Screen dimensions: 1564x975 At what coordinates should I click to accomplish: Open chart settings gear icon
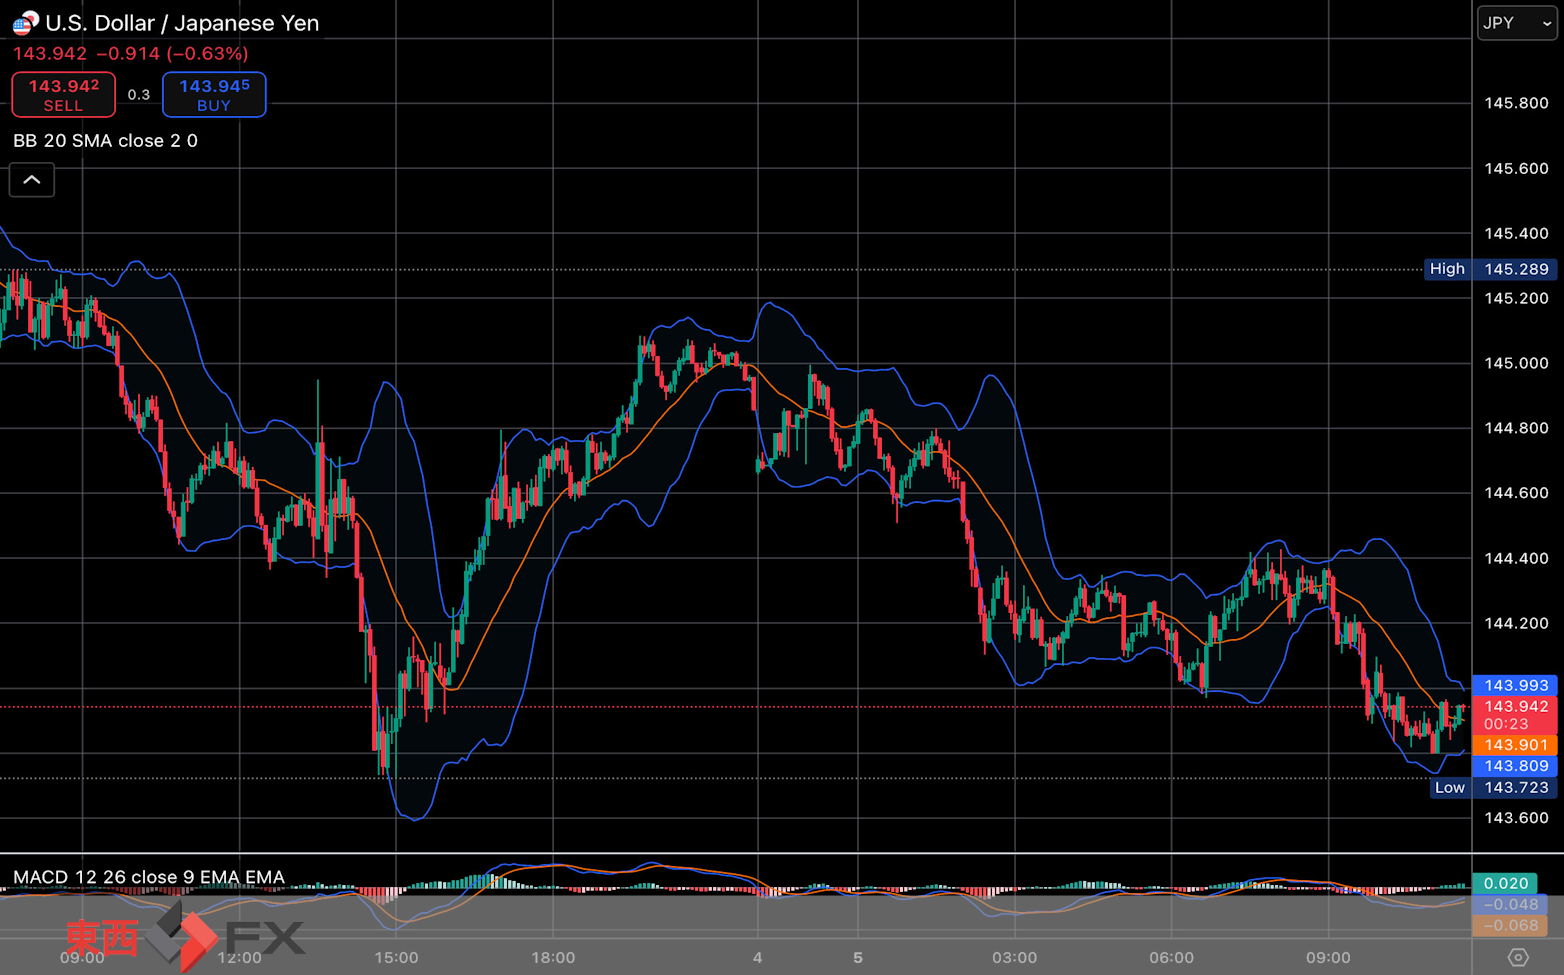click(1518, 957)
